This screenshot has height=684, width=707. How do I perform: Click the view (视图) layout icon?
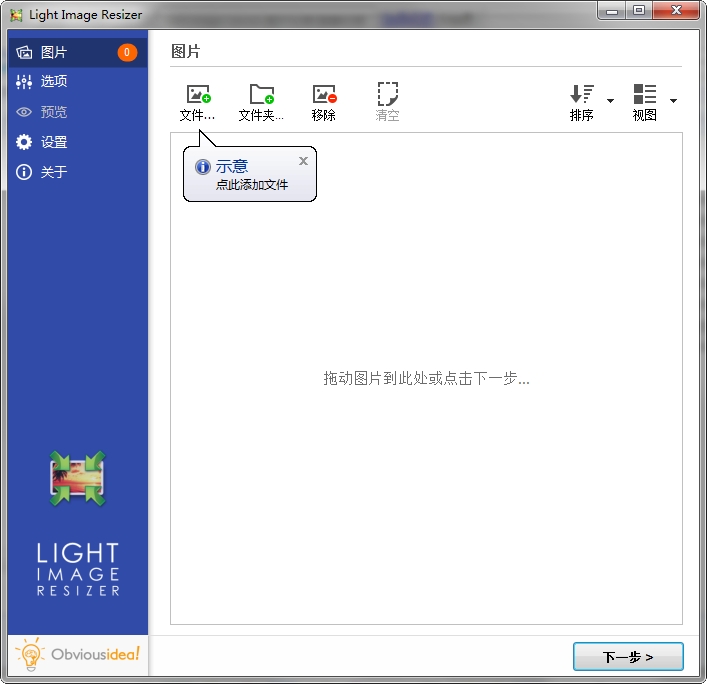[645, 95]
